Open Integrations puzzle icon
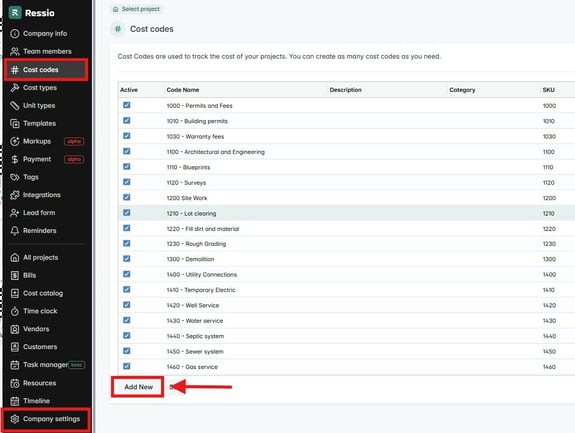This screenshot has height=433, width=575. click(x=15, y=195)
